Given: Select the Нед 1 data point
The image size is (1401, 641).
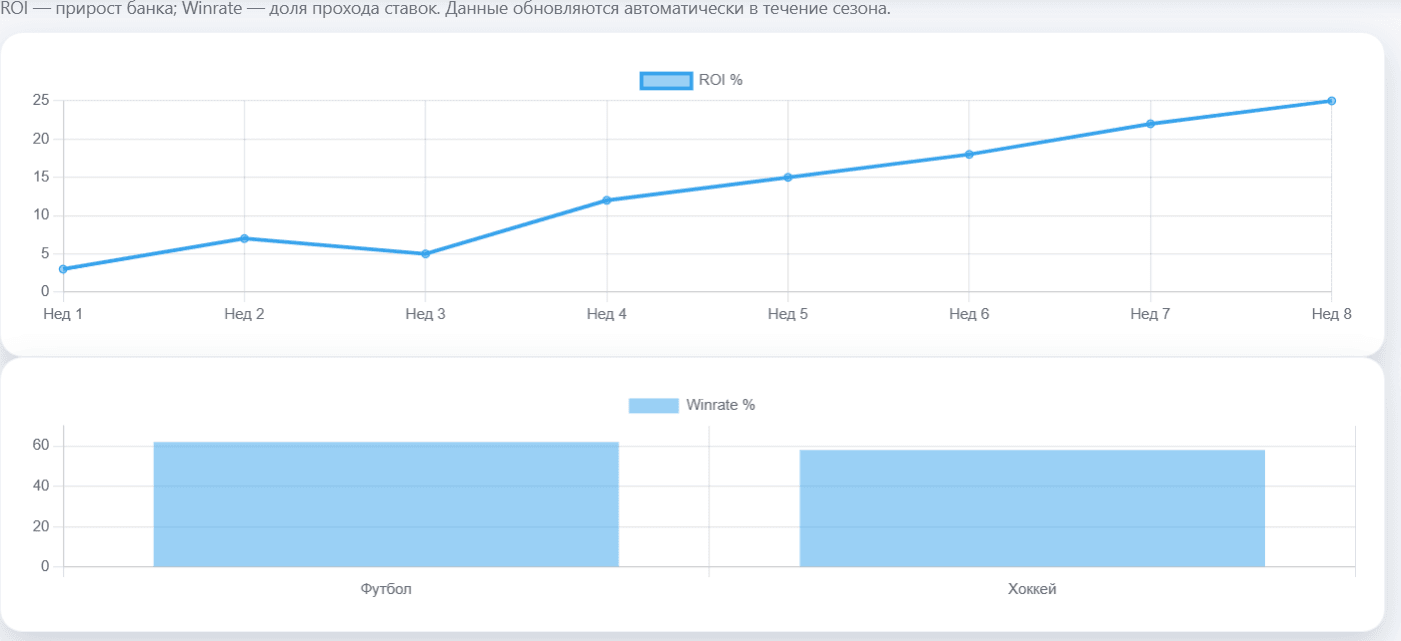Looking at the screenshot, I should [63, 269].
